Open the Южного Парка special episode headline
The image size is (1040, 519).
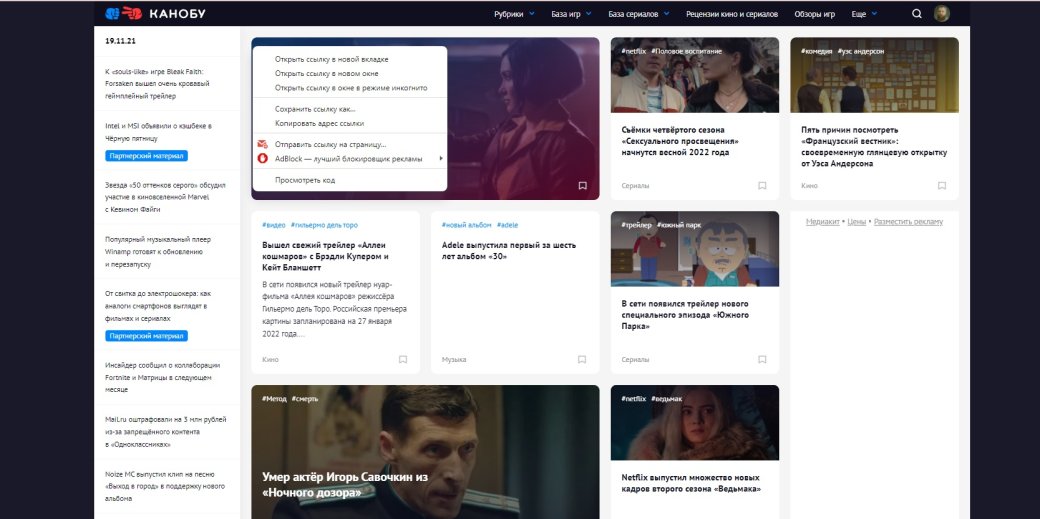[685, 315]
